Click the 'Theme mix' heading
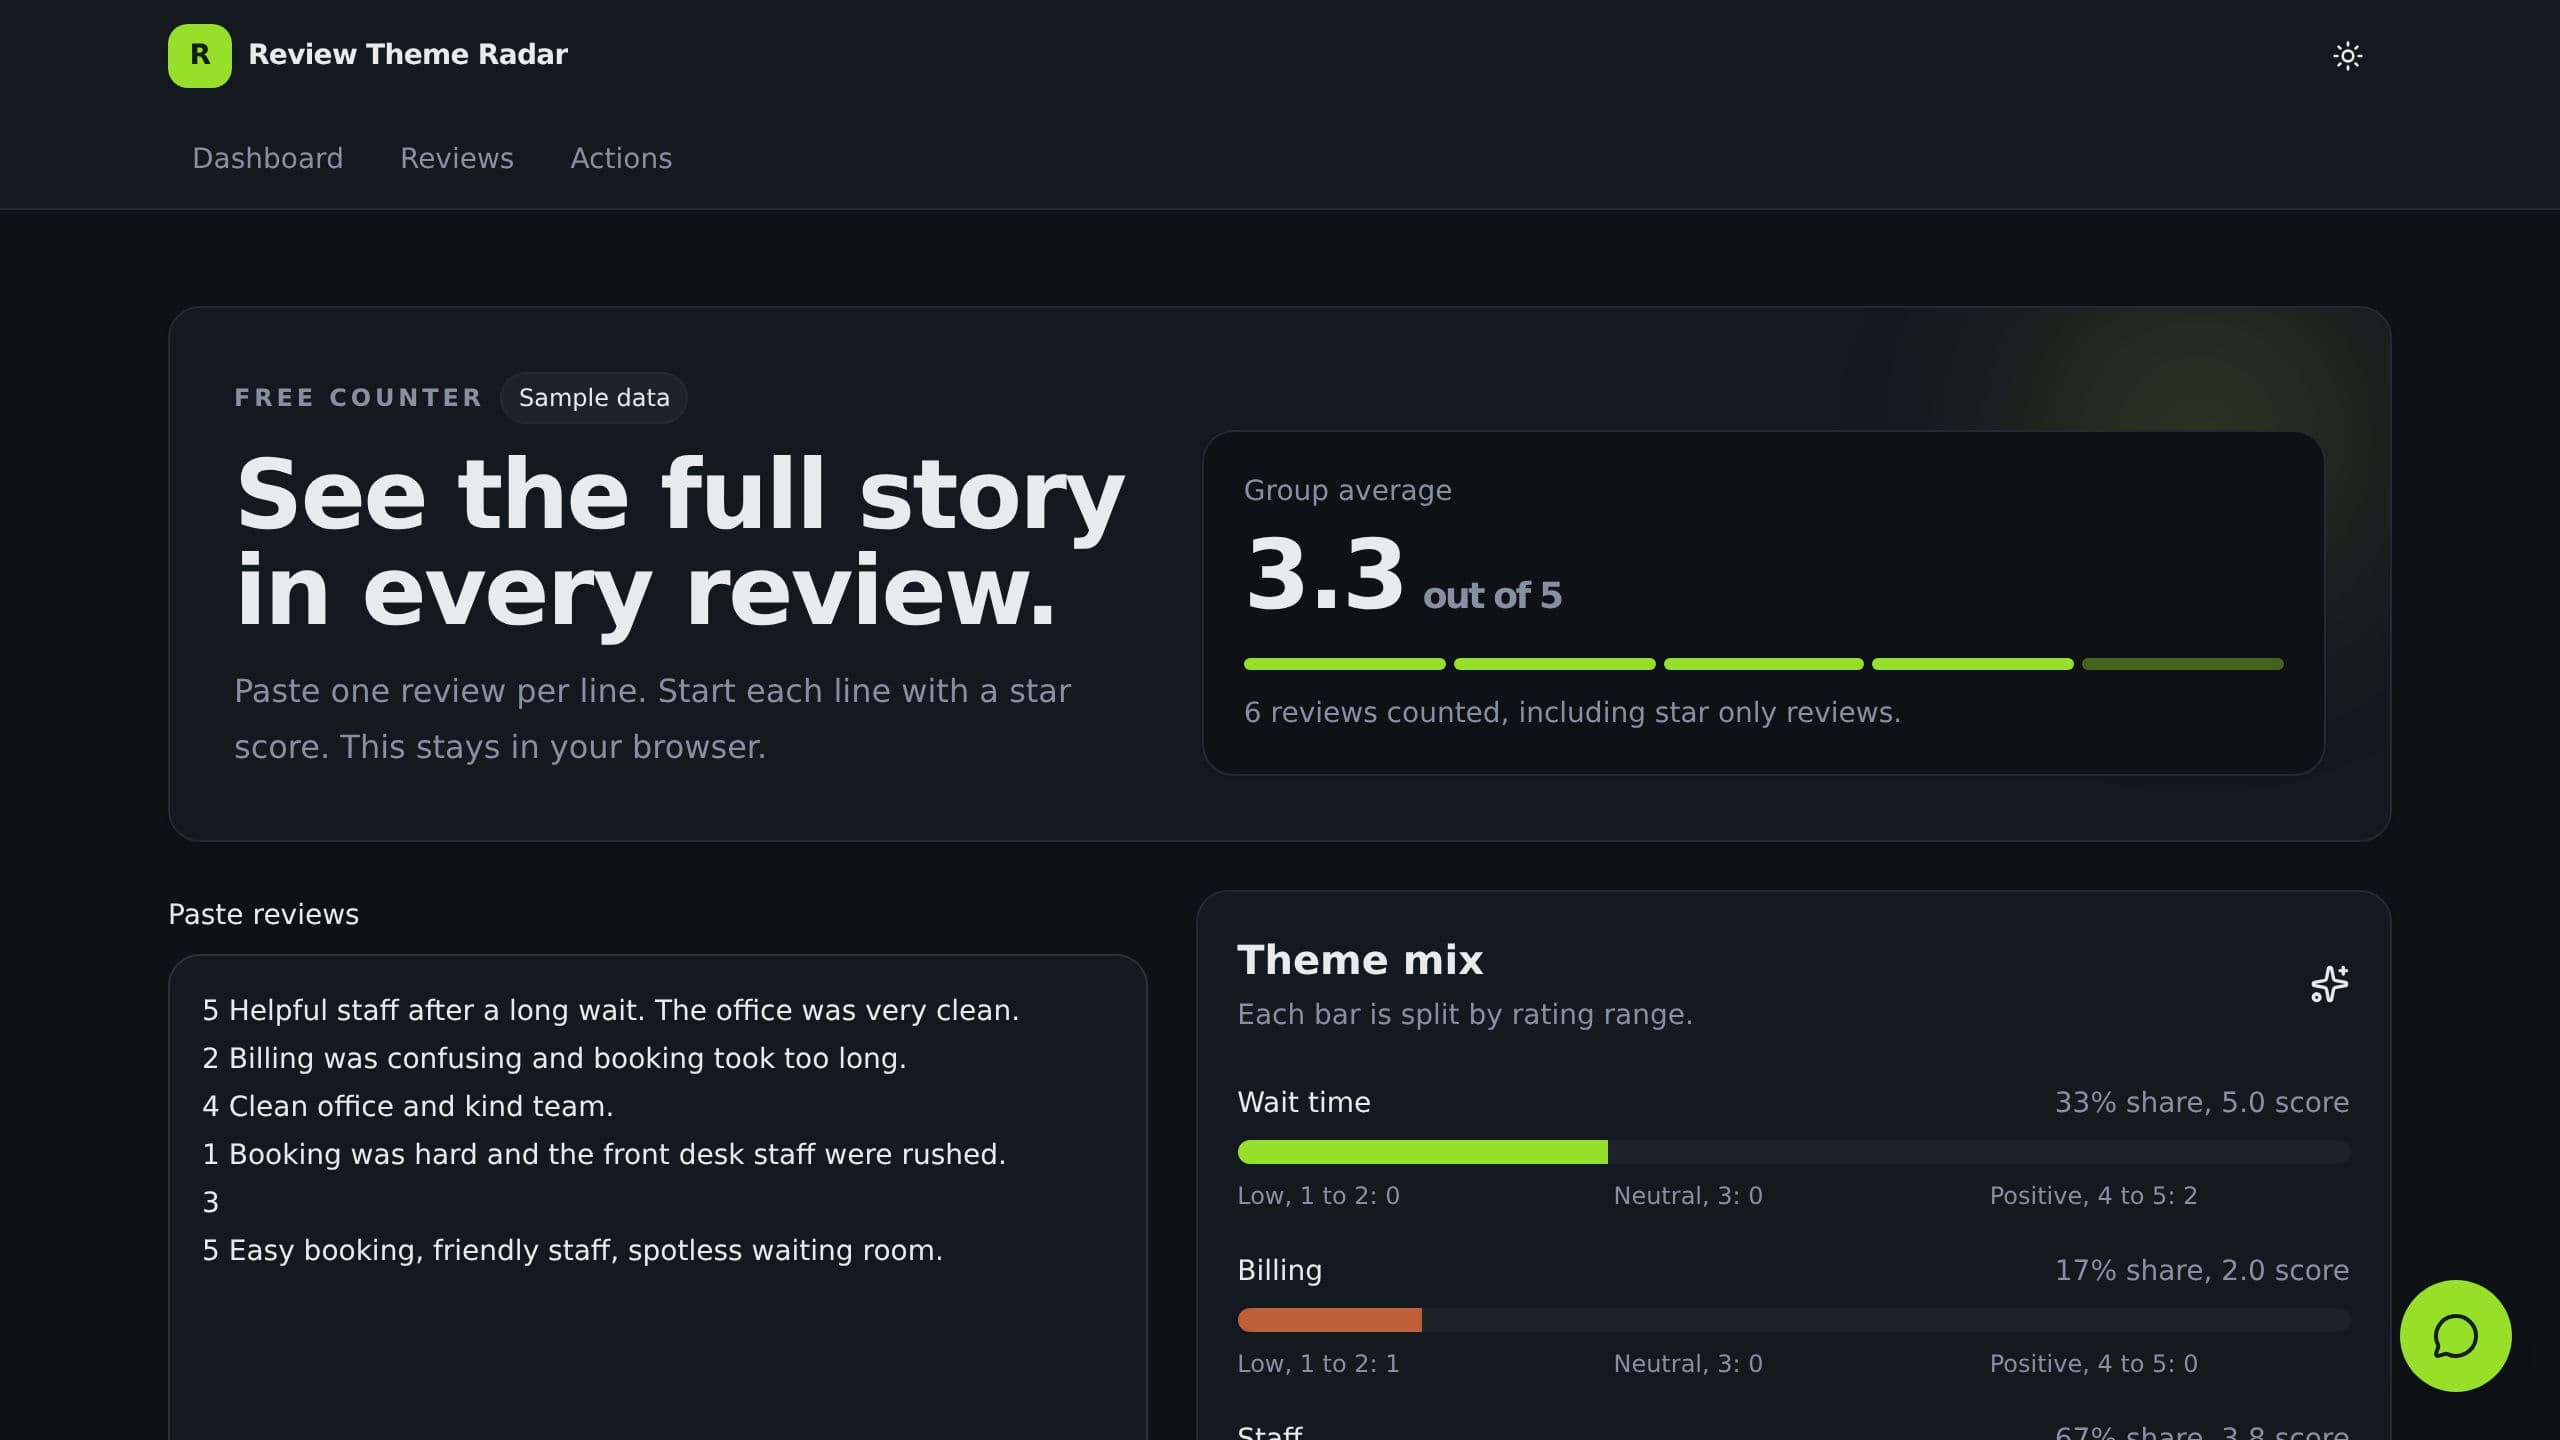Image resolution: width=2560 pixels, height=1440 pixels. point(1360,960)
